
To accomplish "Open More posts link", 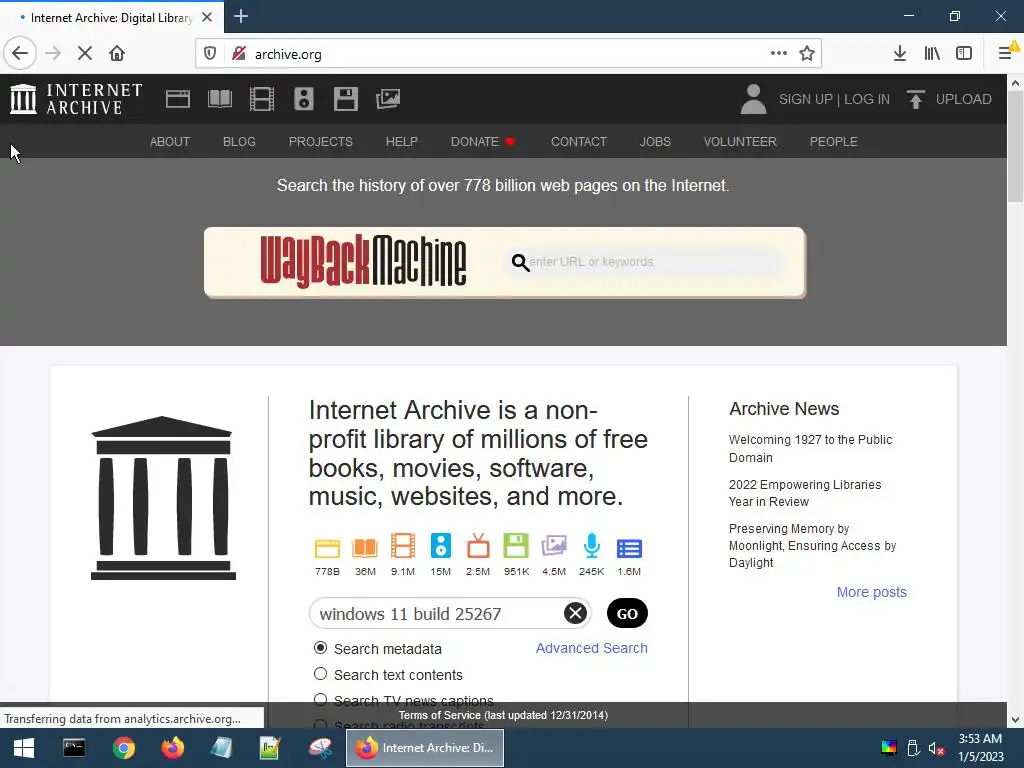I will coord(872,592).
